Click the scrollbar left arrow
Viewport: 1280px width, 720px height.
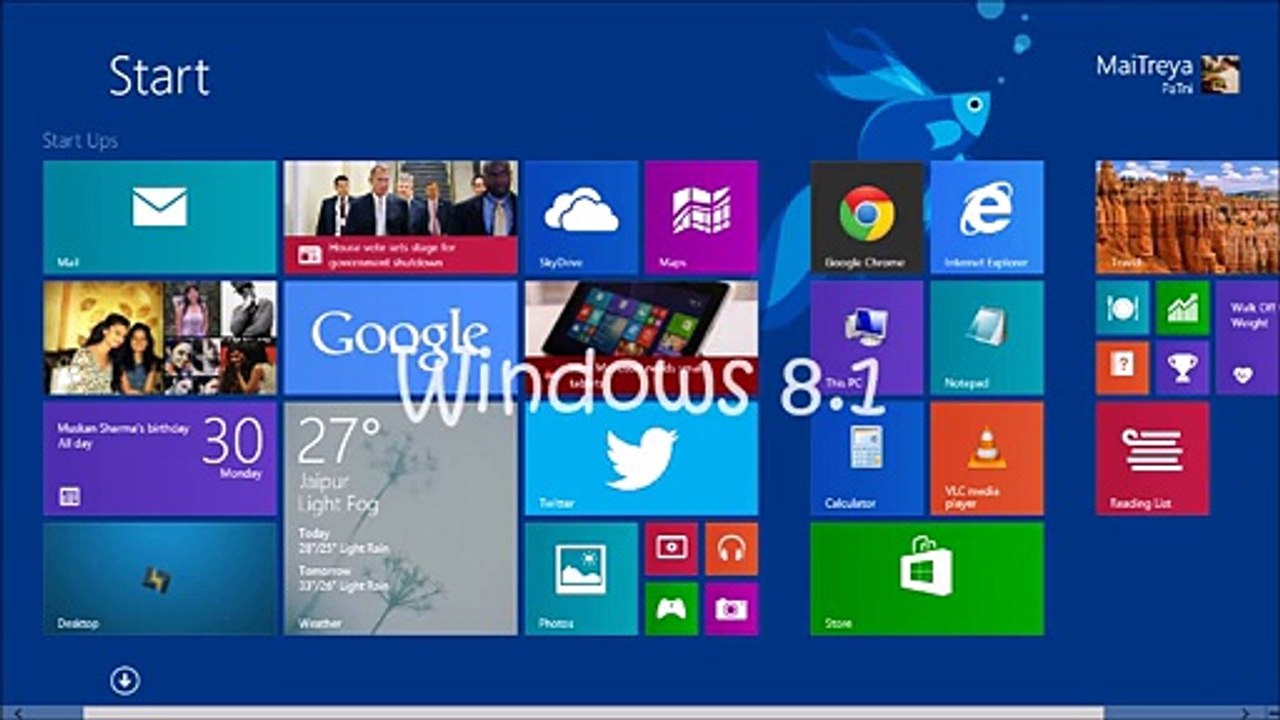click(18, 713)
